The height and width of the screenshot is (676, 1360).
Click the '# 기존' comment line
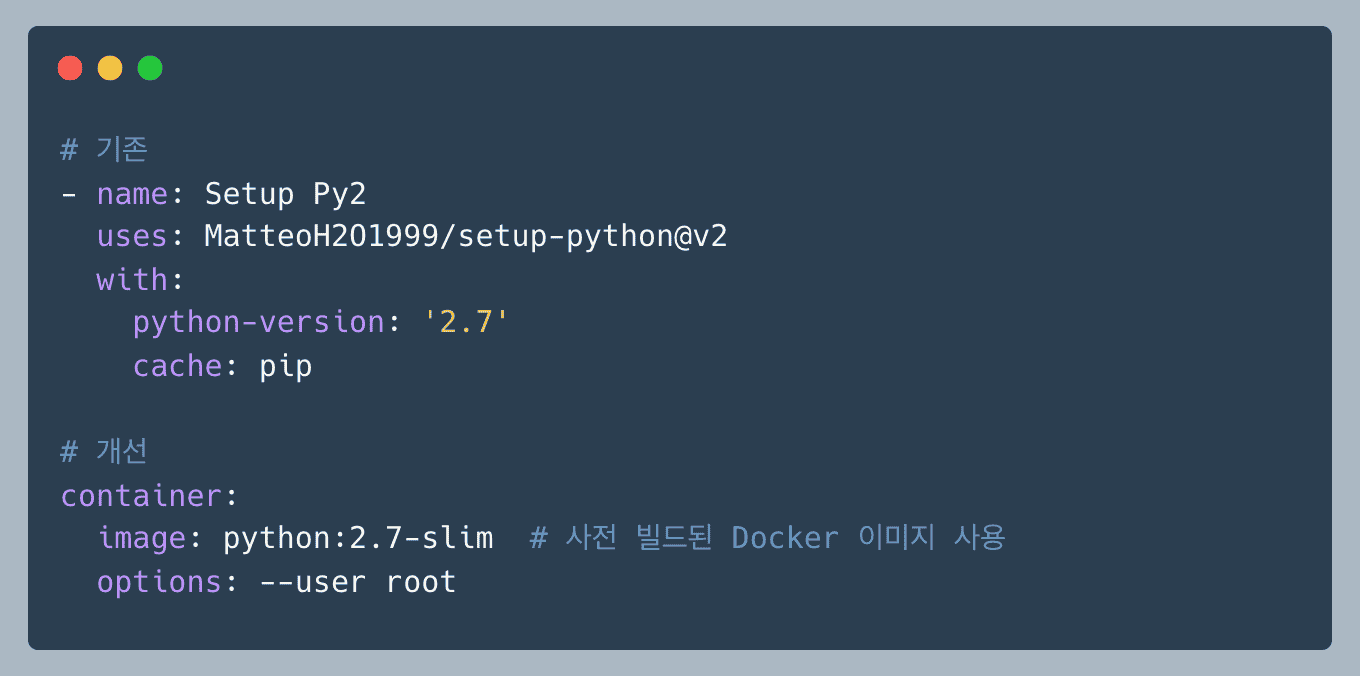coord(104,150)
